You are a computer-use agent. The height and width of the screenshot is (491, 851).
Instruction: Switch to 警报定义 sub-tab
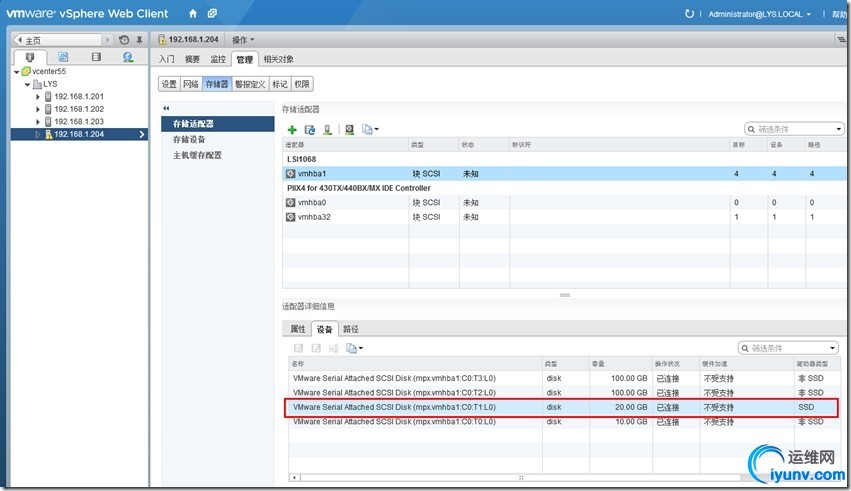[250, 84]
